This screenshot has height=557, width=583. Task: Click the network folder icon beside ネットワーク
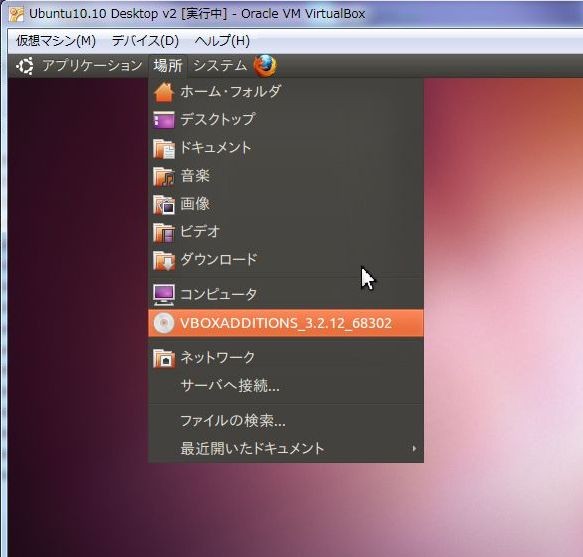click(164, 358)
